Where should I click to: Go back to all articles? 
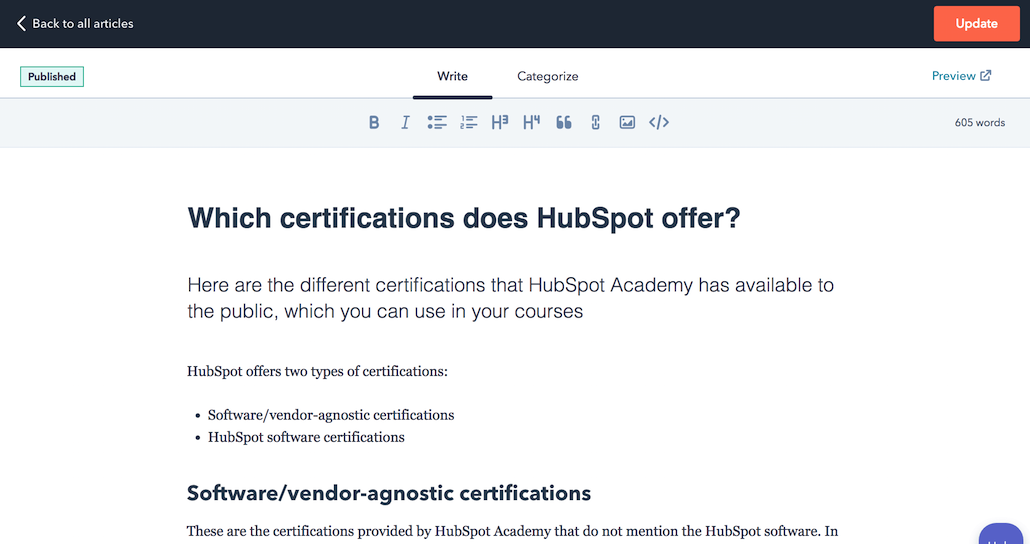(75, 24)
